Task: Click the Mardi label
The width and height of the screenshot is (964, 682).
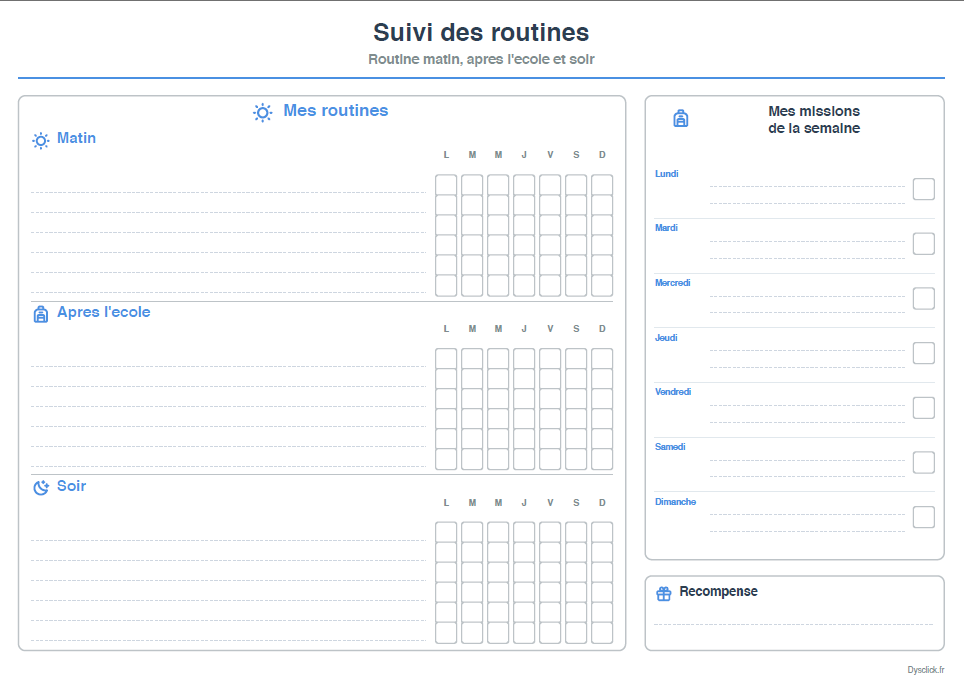Action: (666, 228)
